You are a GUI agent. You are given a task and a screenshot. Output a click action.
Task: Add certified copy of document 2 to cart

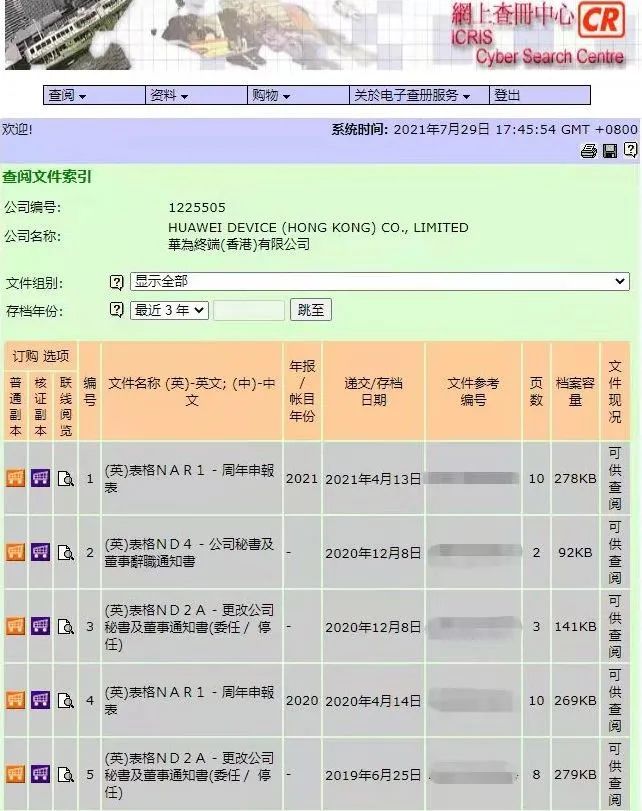pos(40,552)
